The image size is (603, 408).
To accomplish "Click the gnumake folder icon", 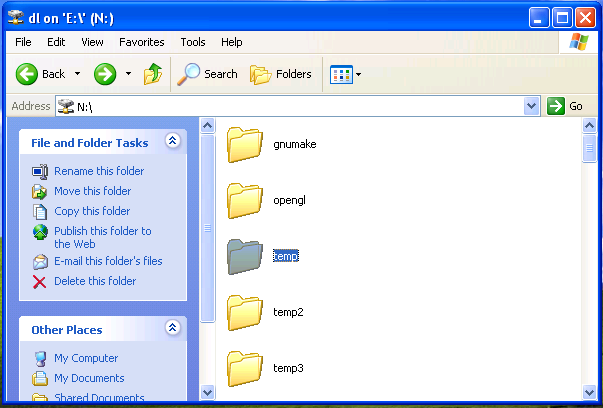I will click(x=245, y=145).
